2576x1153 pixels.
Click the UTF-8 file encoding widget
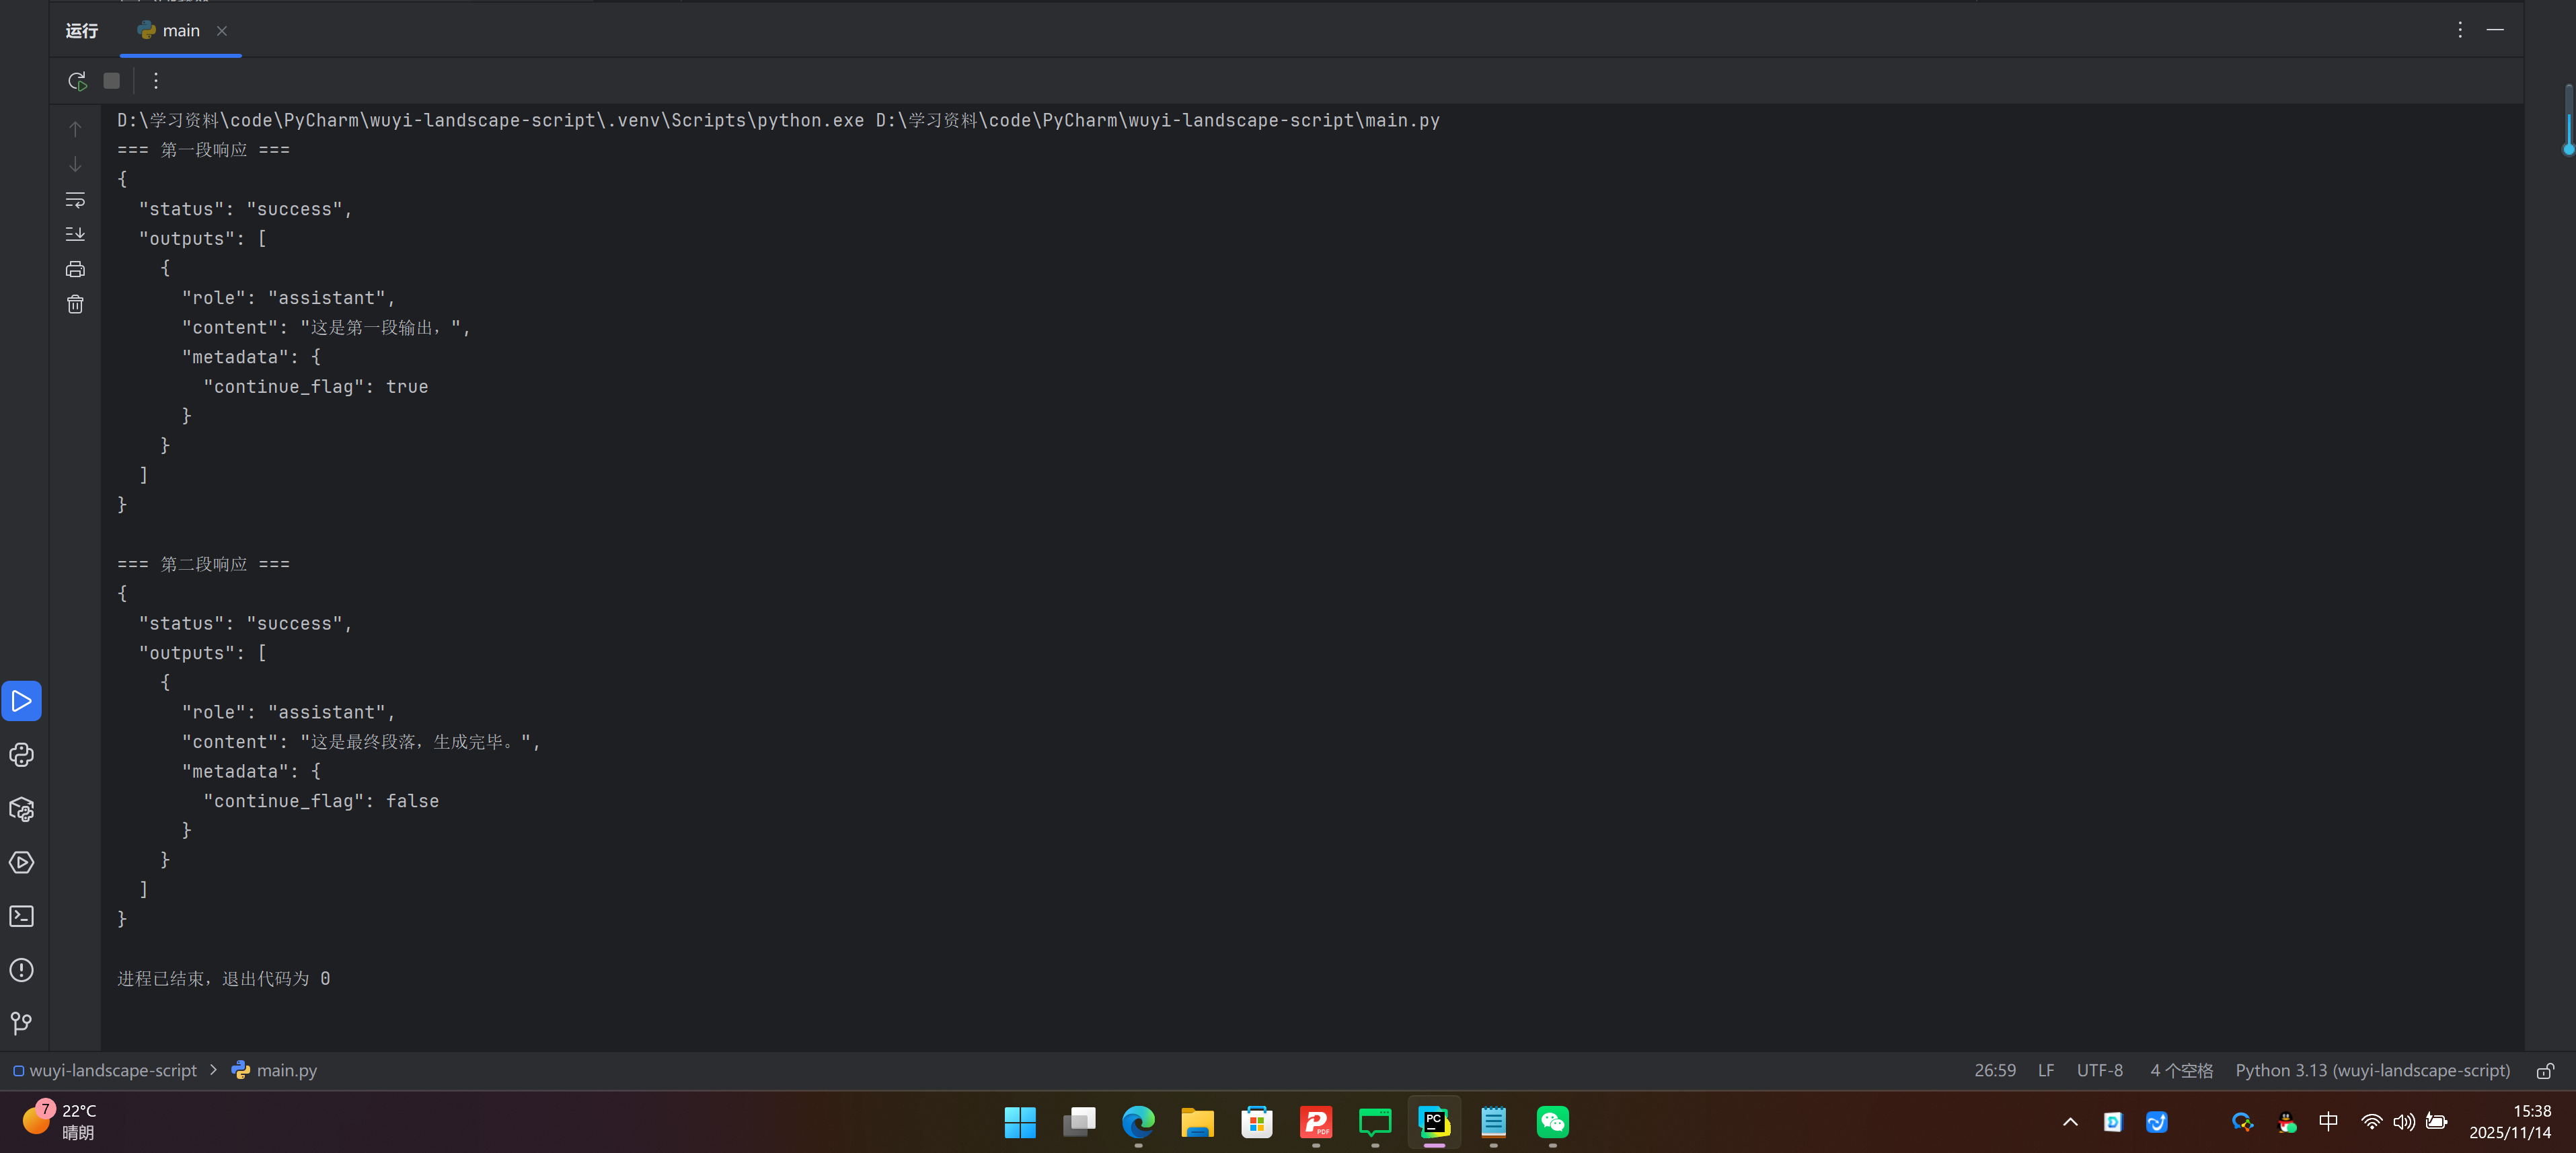[x=2099, y=1070]
